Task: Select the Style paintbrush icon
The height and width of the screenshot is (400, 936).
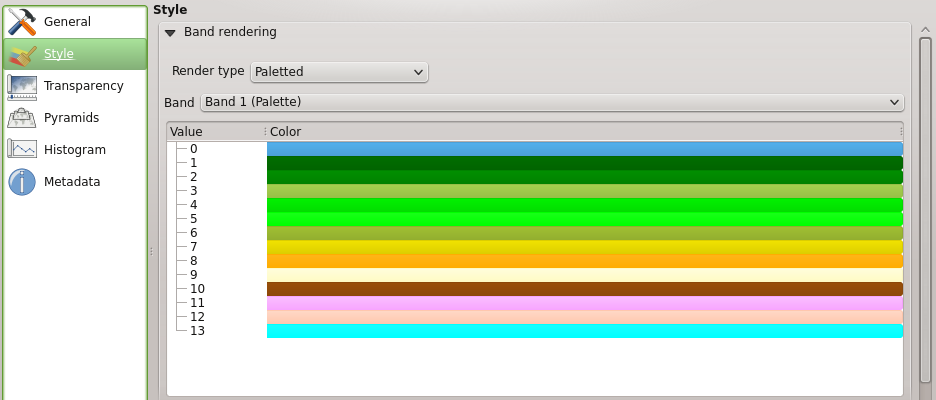Action: pos(22,54)
